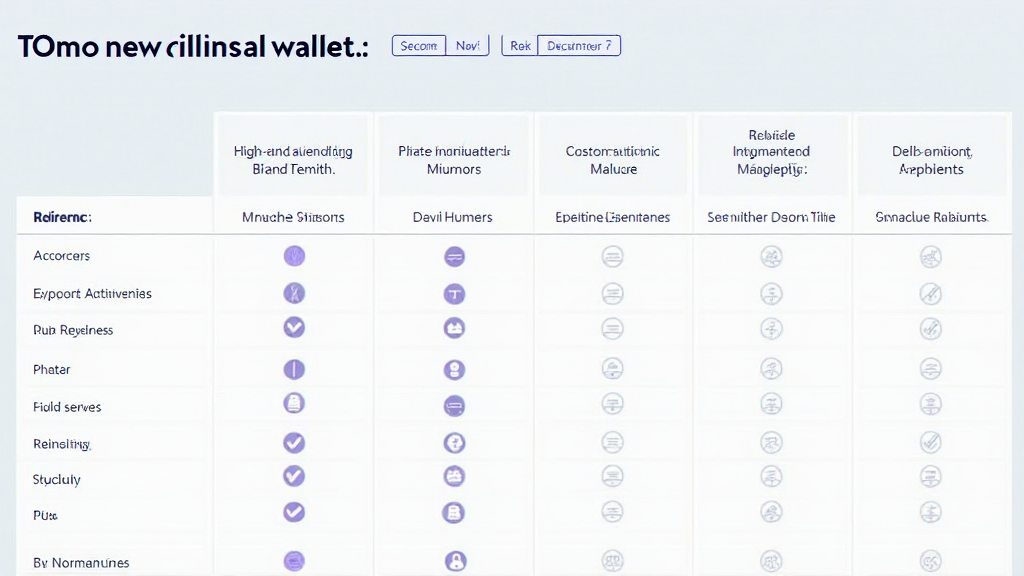Toggle the Stuciuly checkmark under Muuche Stiimonts
The image size is (1024, 576).
[294, 476]
